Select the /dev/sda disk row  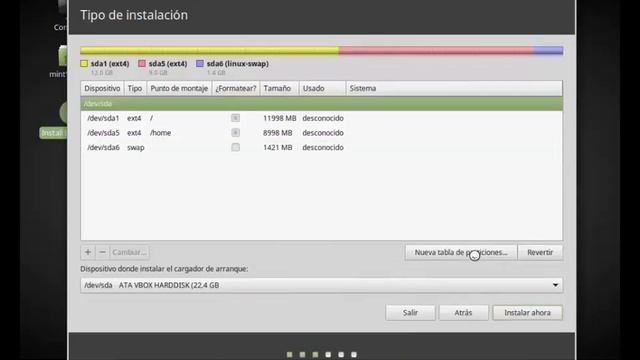(x=322, y=104)
